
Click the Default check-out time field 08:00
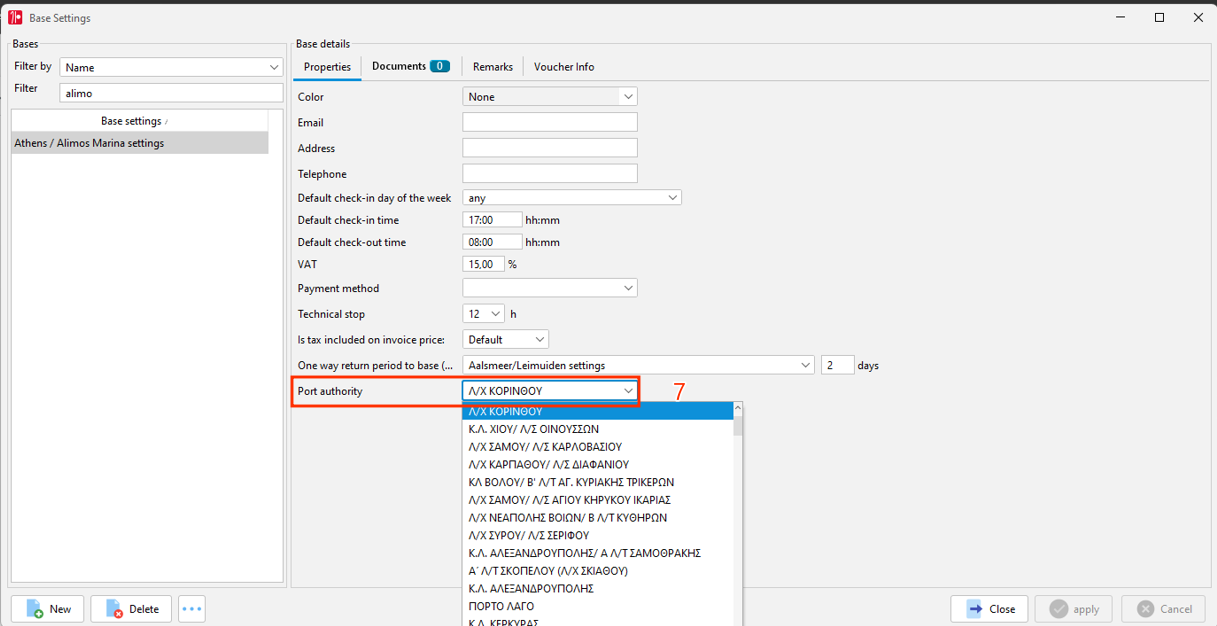493,242
